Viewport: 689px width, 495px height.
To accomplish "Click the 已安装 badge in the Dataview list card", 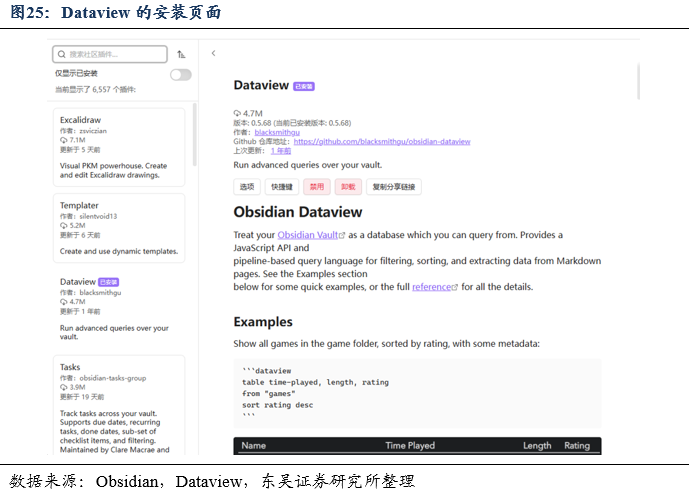I will point(108,282).
